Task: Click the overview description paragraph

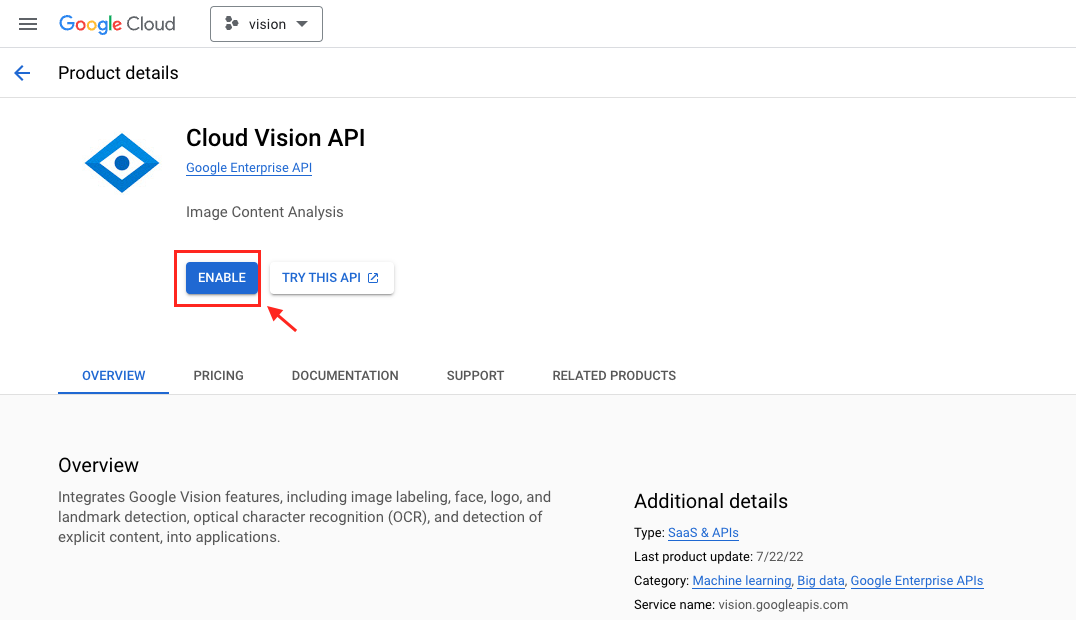Action: pyautogui.click(x=305, y=517)
